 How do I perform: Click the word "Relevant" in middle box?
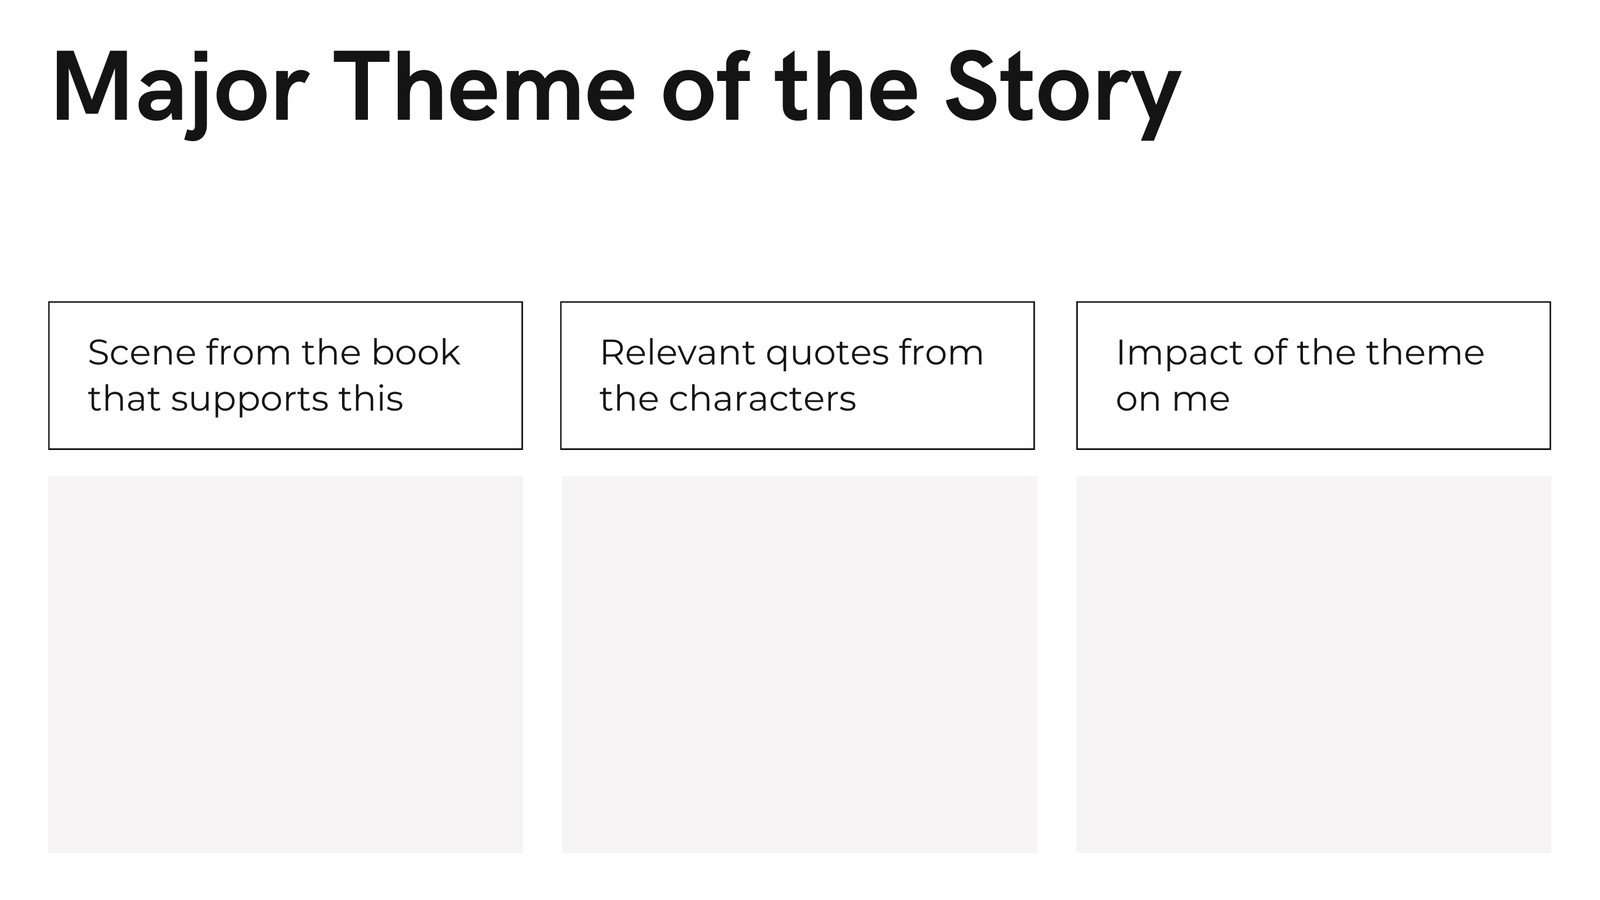(678, 353)
